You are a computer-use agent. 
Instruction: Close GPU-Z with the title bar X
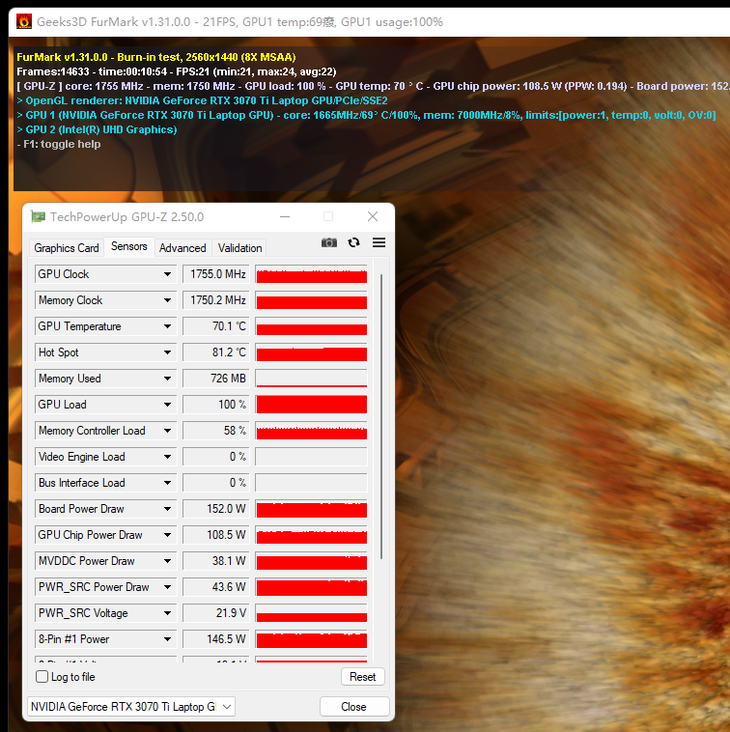point(372,217)
